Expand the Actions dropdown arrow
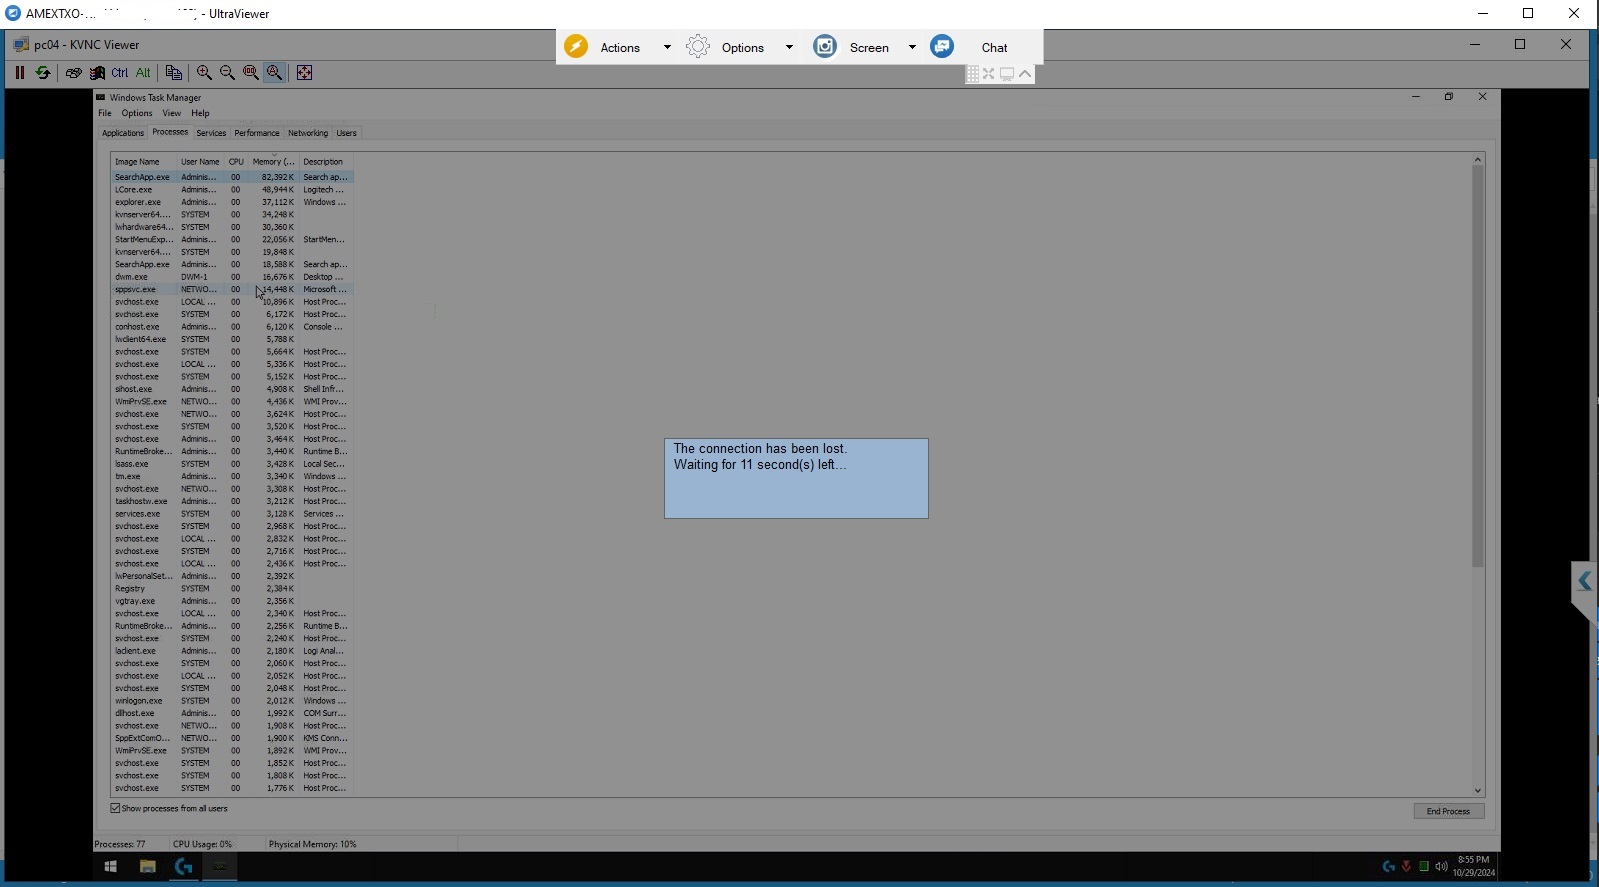This screenshot has height=887, width=1599. click(667, 47)
